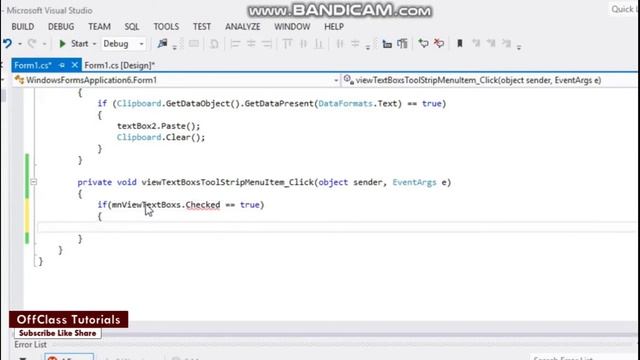Click in the Quick Launch search box
The width and height of the screenshot is (640, 360).
tap(623, 9)
